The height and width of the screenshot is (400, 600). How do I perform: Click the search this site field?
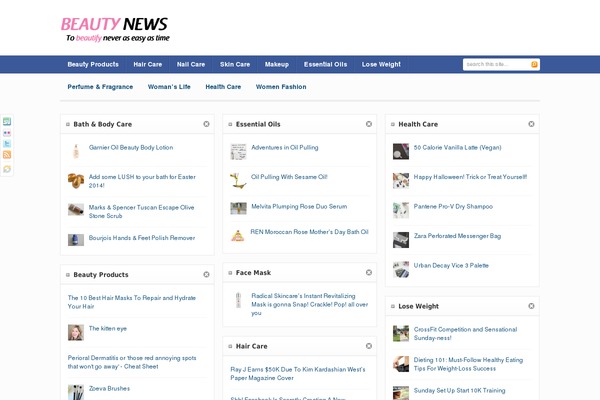[x=497, y=64]
